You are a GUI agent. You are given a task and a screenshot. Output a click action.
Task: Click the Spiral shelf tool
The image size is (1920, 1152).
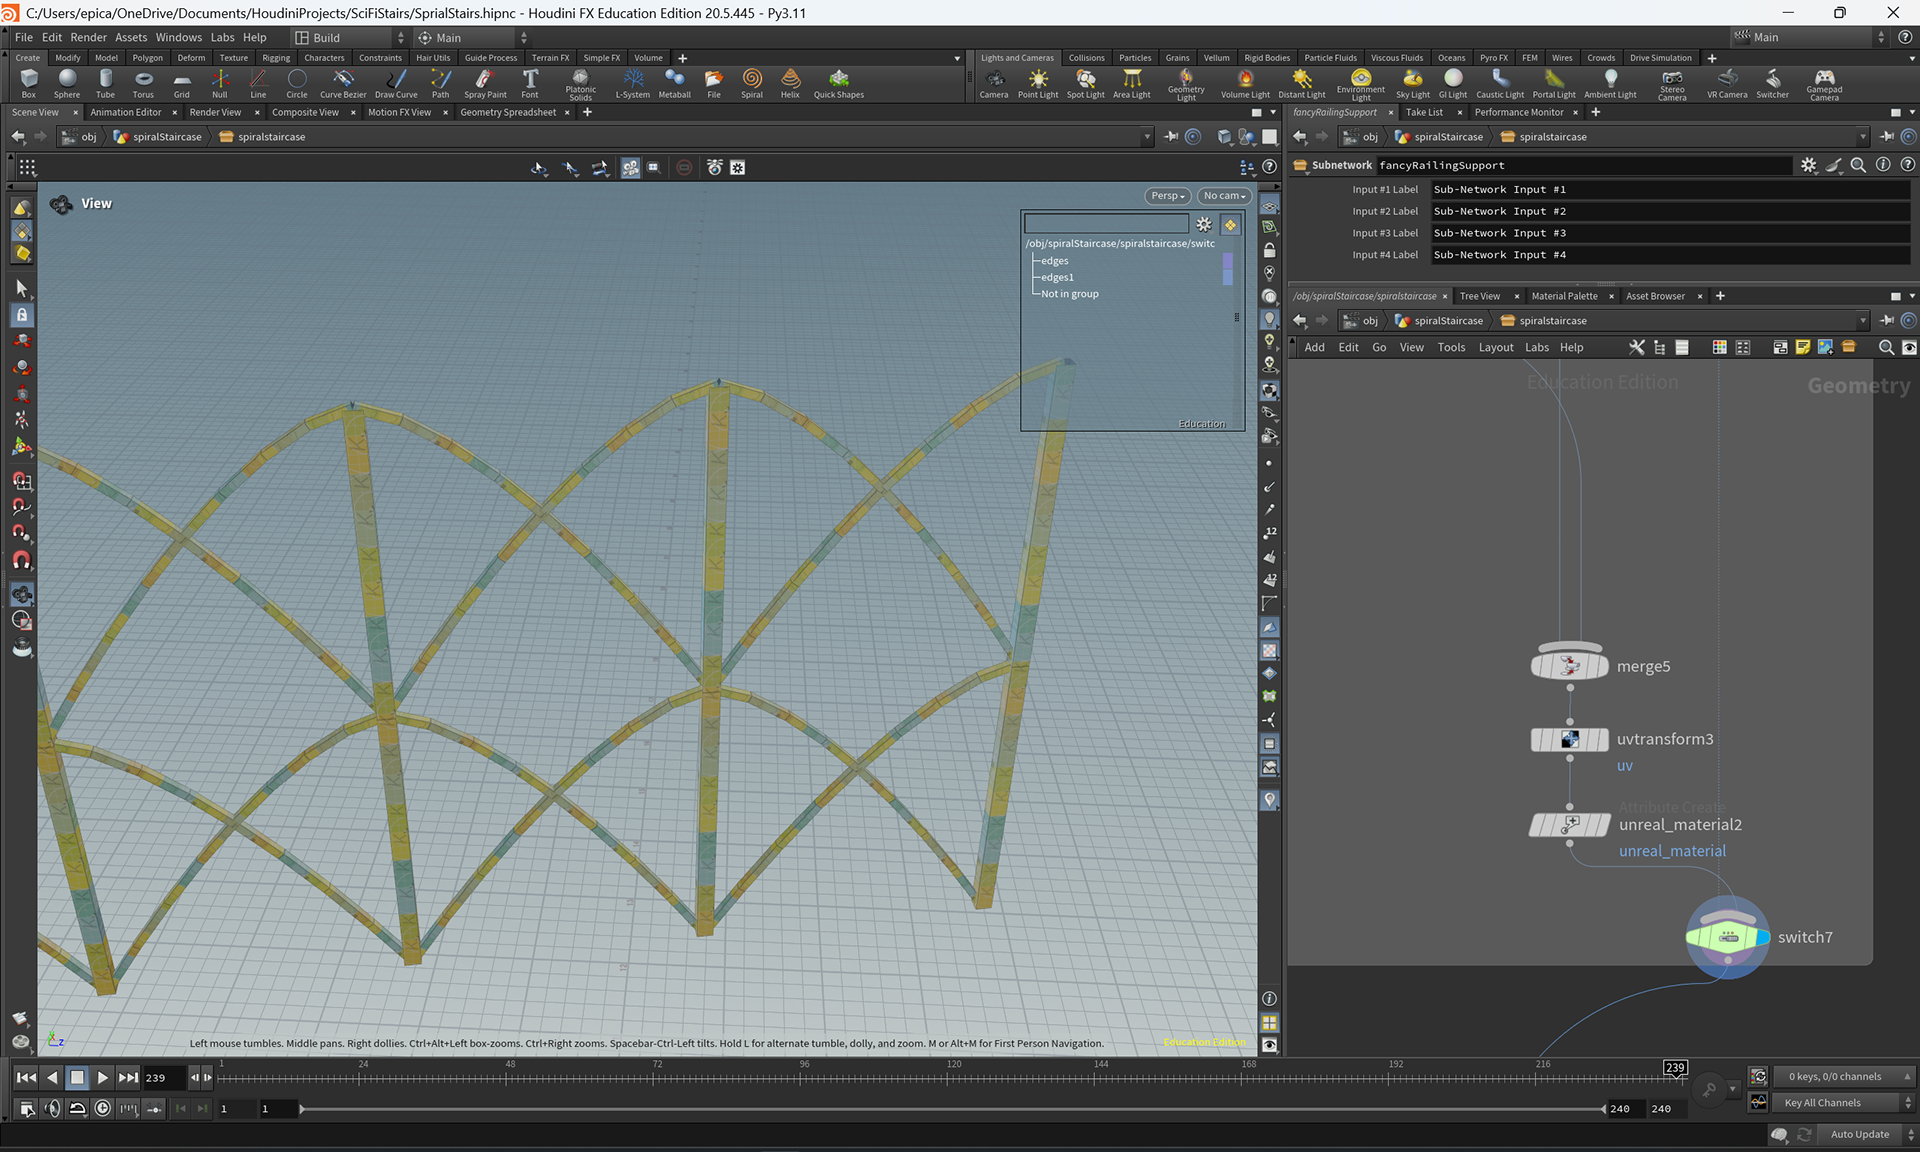click(752, 84)
